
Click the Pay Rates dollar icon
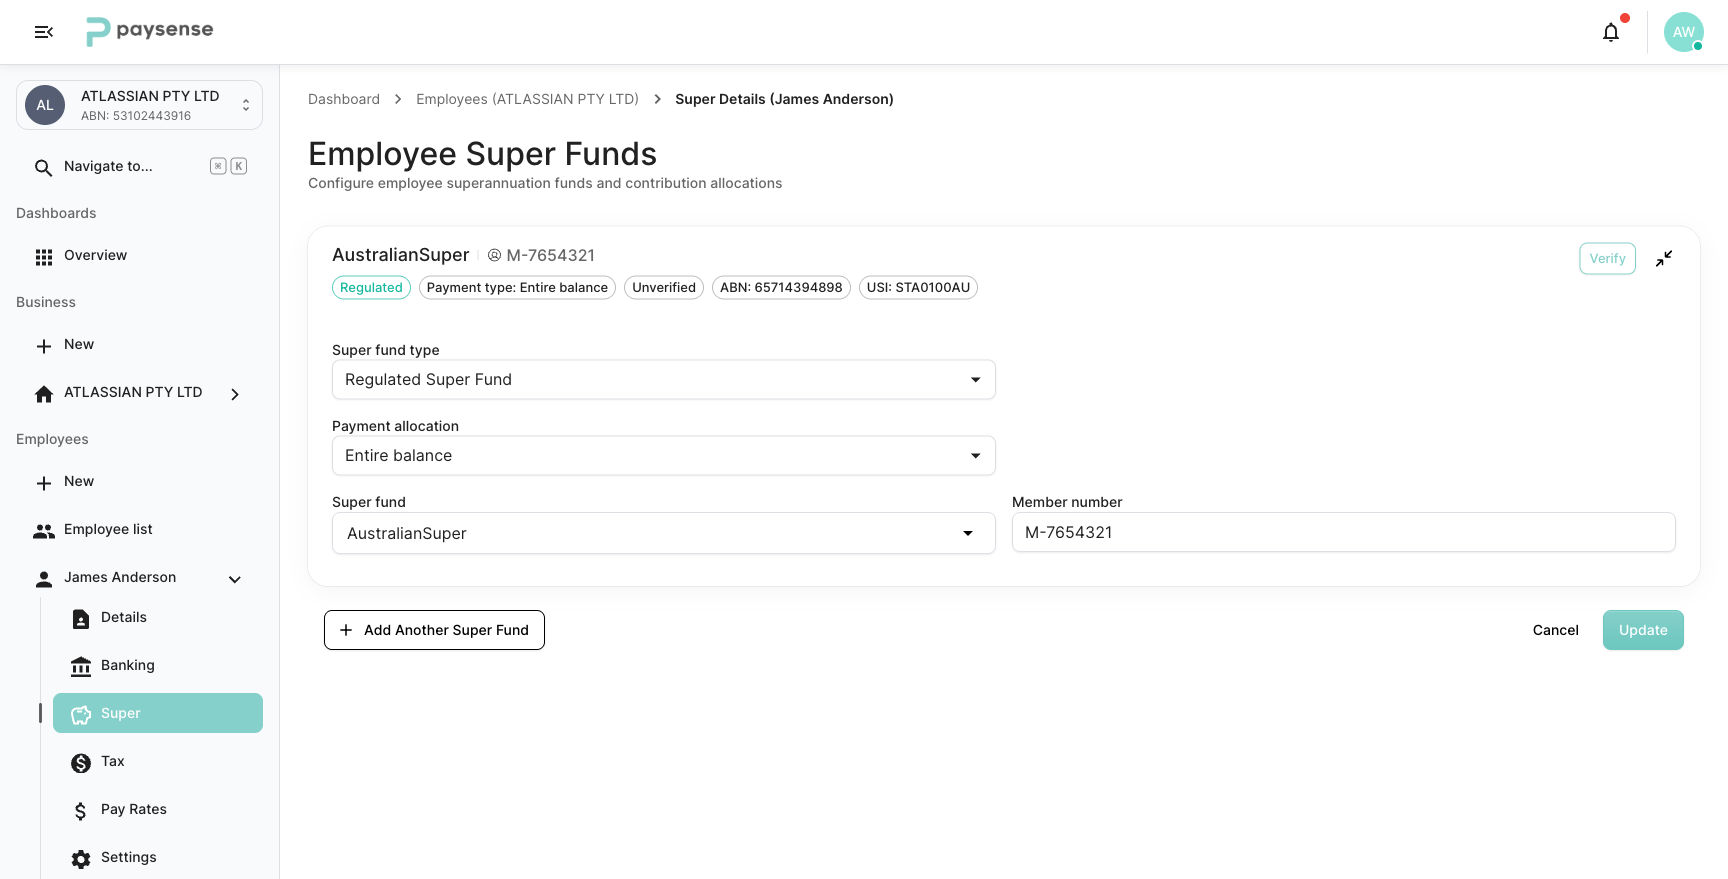point(81,811)
